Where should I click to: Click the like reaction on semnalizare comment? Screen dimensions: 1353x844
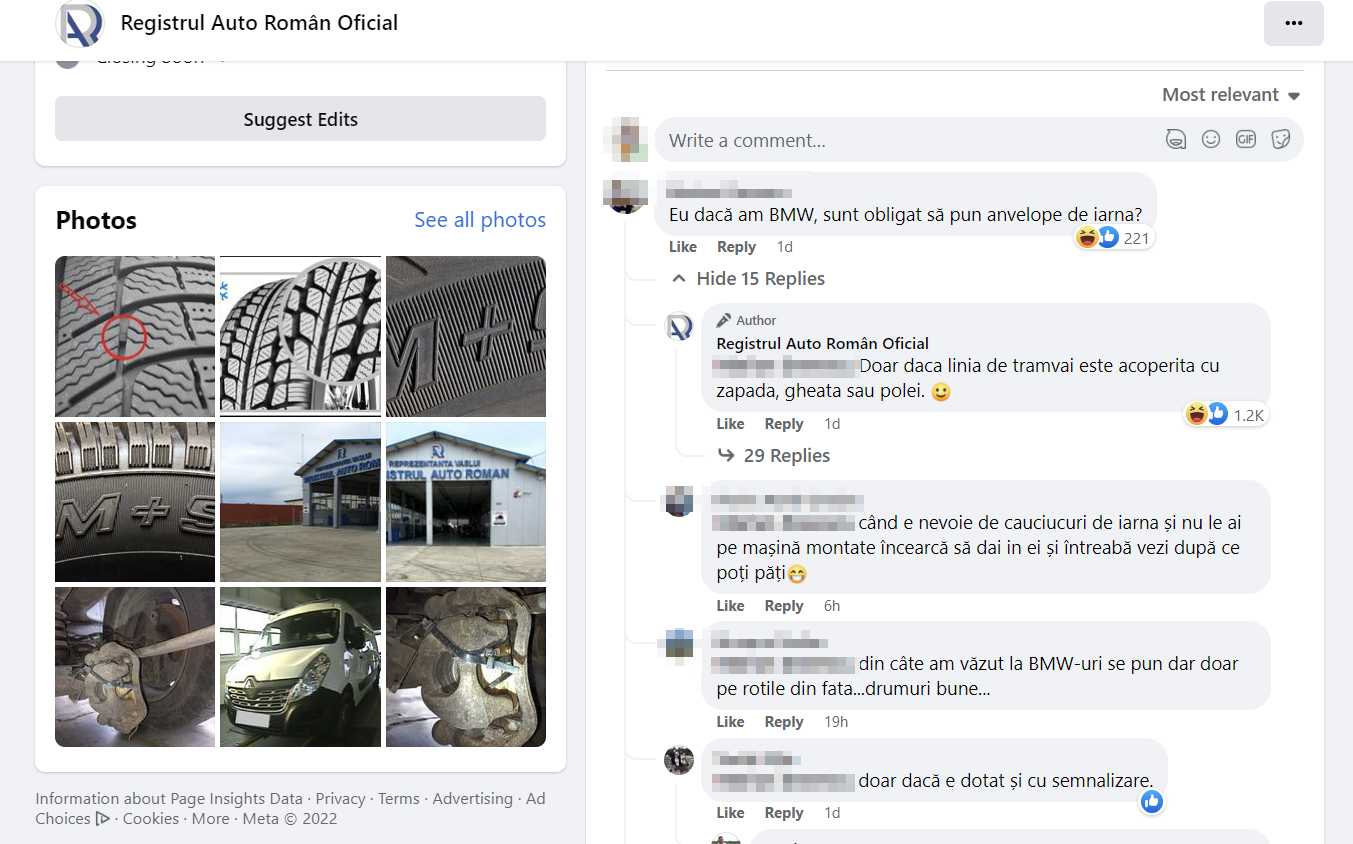[x=1152, y=801]
